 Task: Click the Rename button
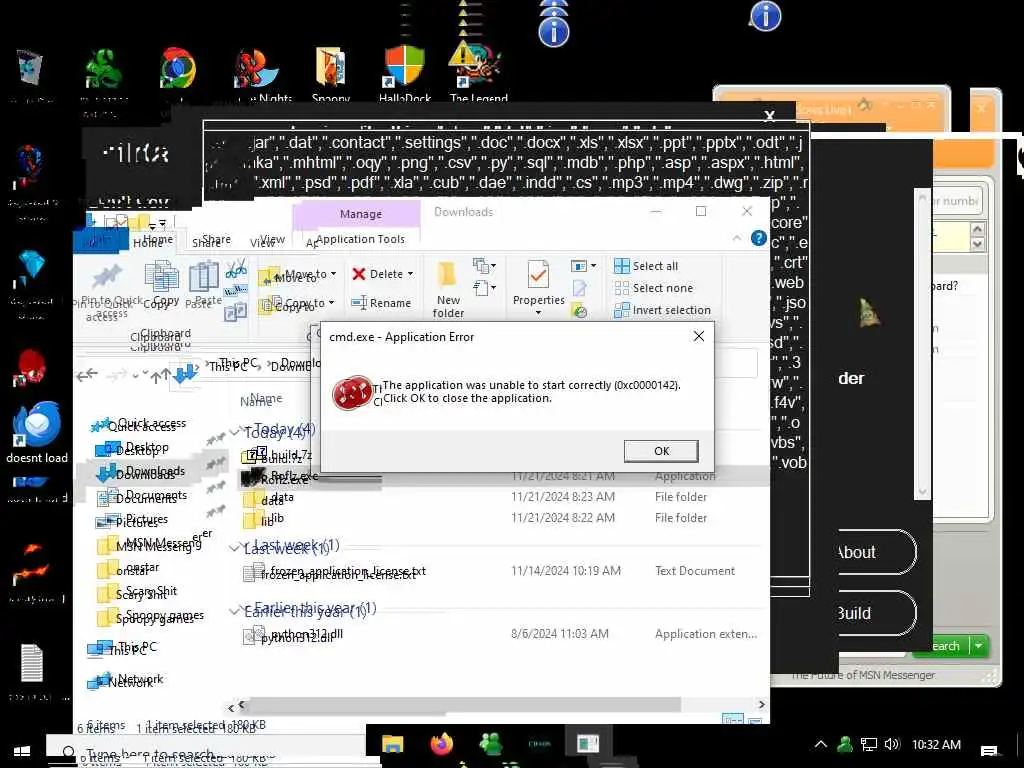pyautogui.click(x=382, y=303)
